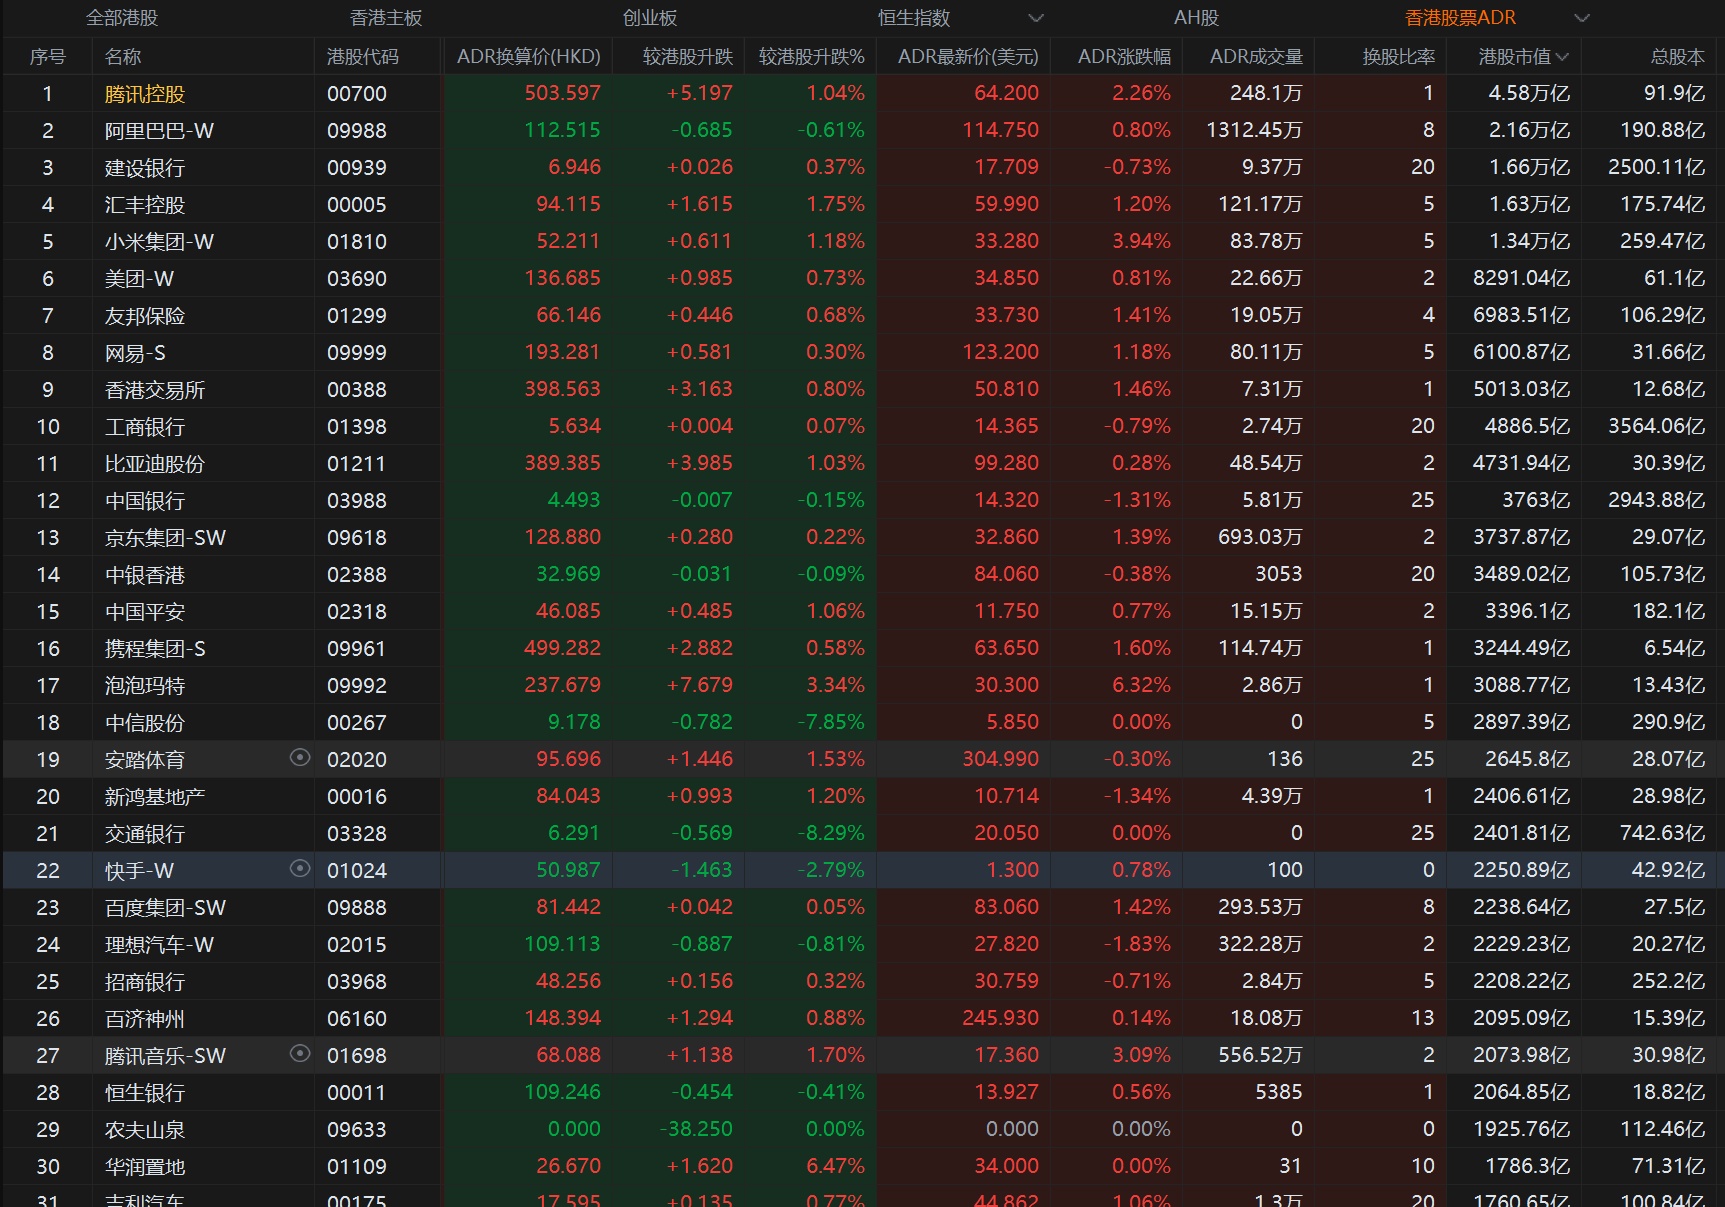Viewport: 1725px width, 1207px height.
Task: Open the 香港股票ADR dropdown chevron
Action: (1581, 18)
